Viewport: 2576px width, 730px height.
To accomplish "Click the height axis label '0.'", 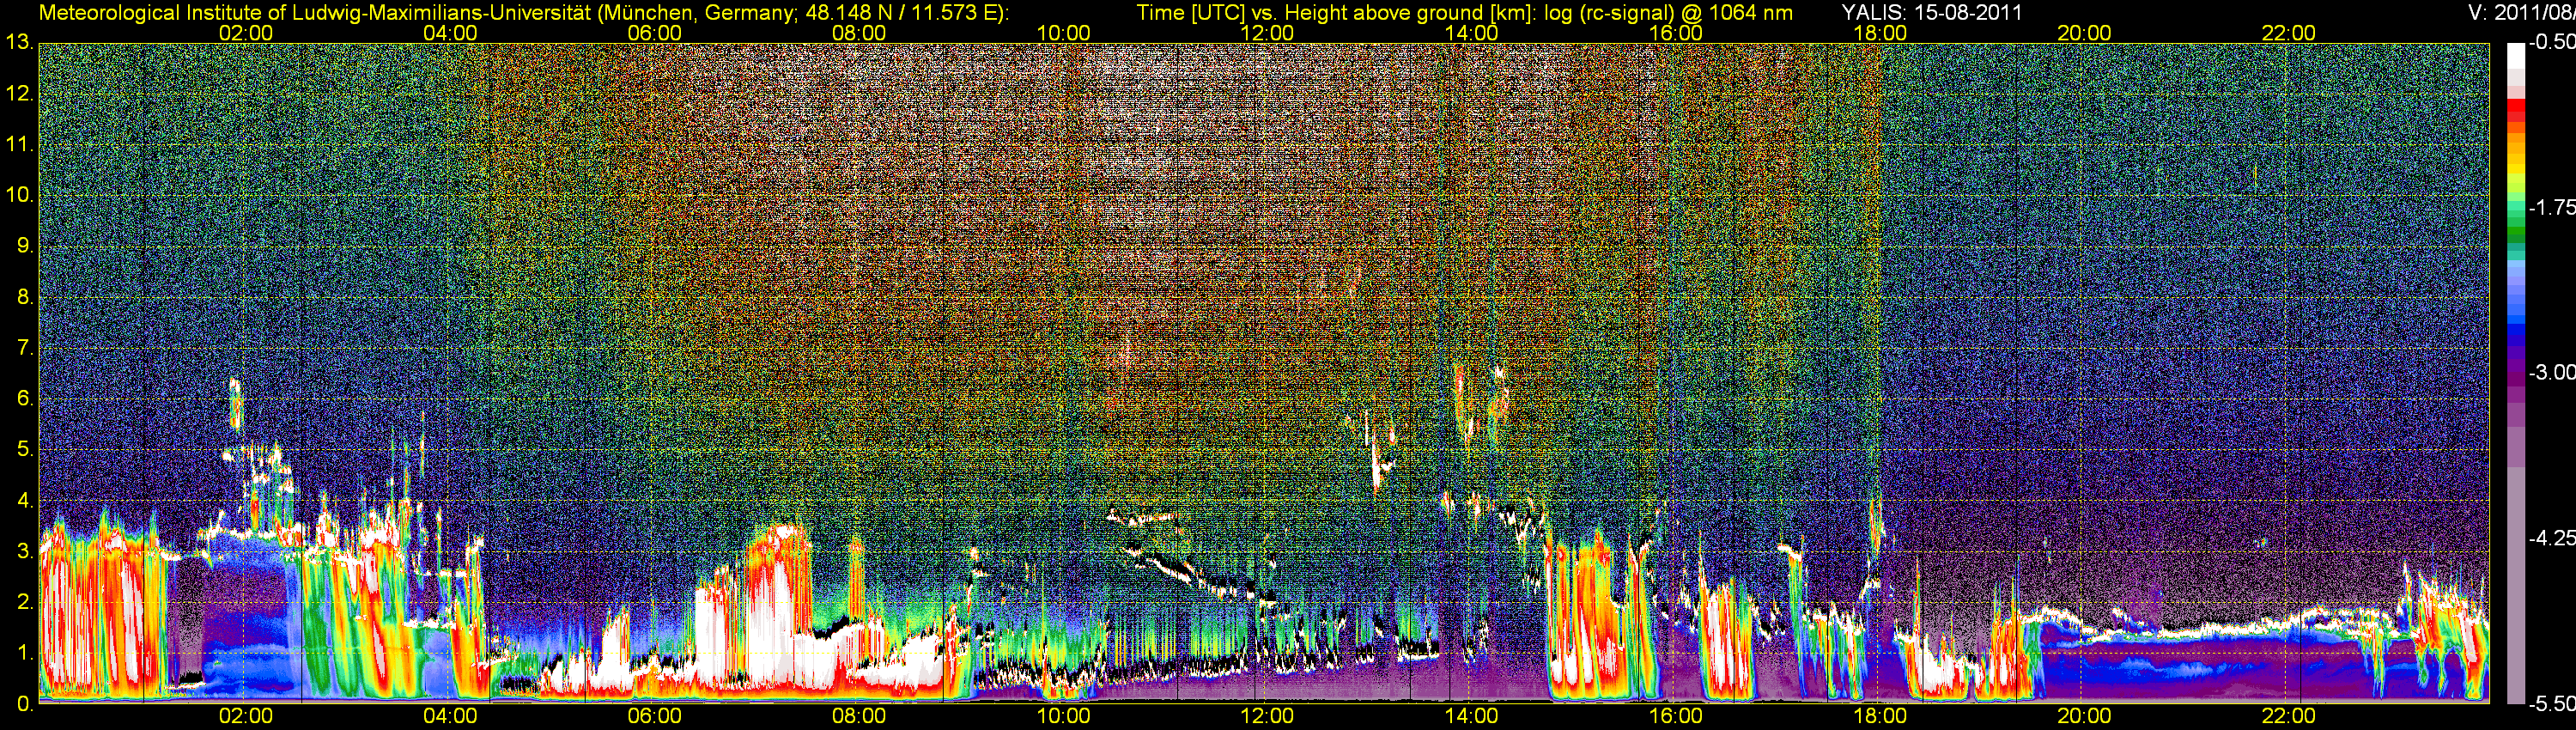I will 25,704.
